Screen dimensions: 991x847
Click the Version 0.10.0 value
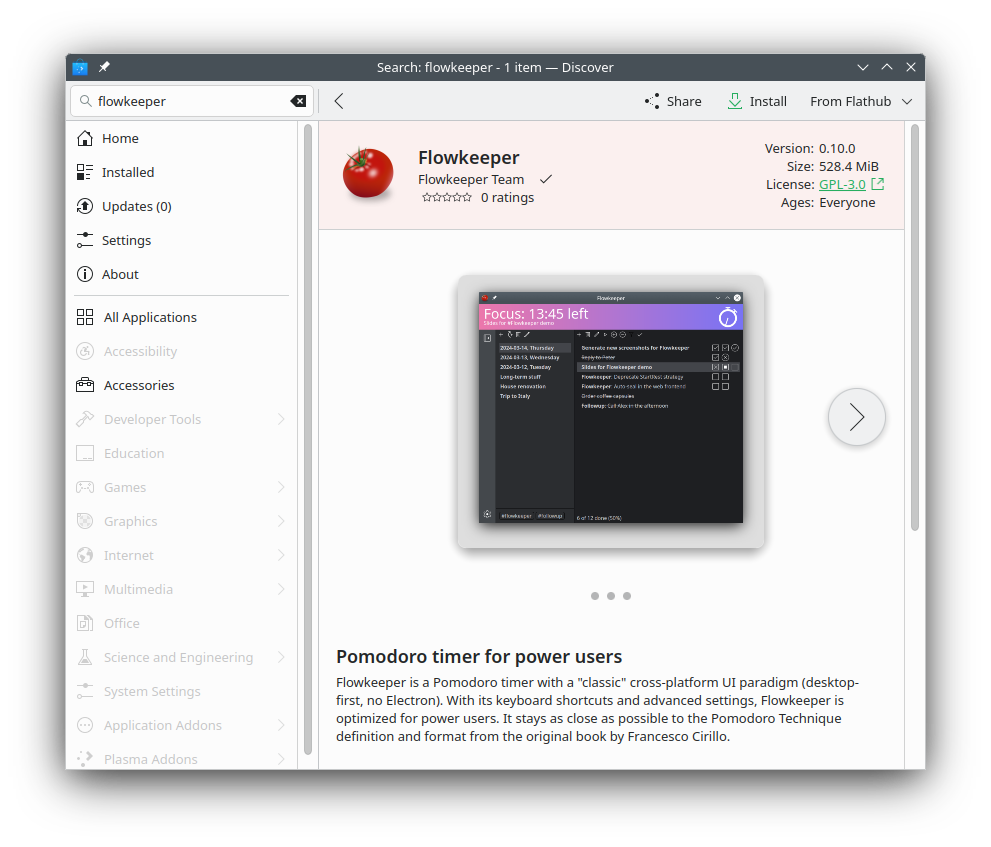(x=837, y=149)
